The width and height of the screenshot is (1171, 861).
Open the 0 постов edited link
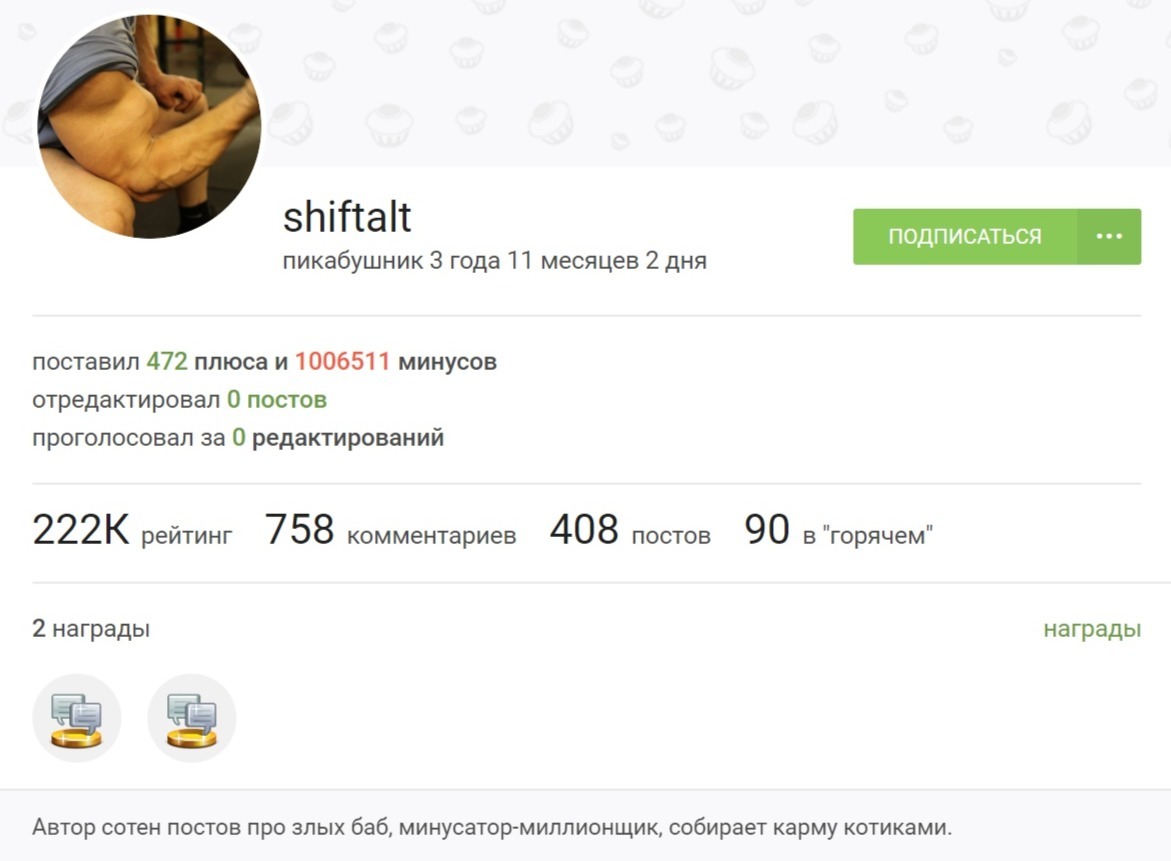[x=277, y=400]
